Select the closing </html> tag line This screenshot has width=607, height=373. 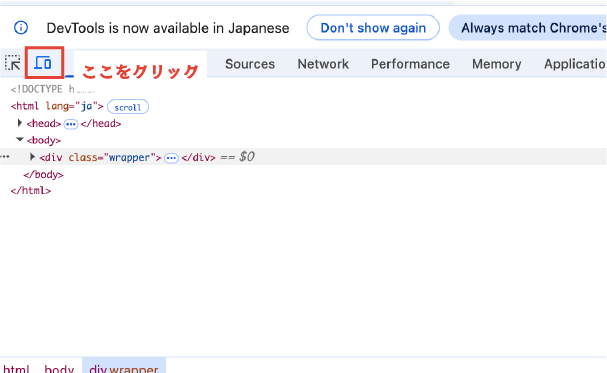tap(31, 191)
